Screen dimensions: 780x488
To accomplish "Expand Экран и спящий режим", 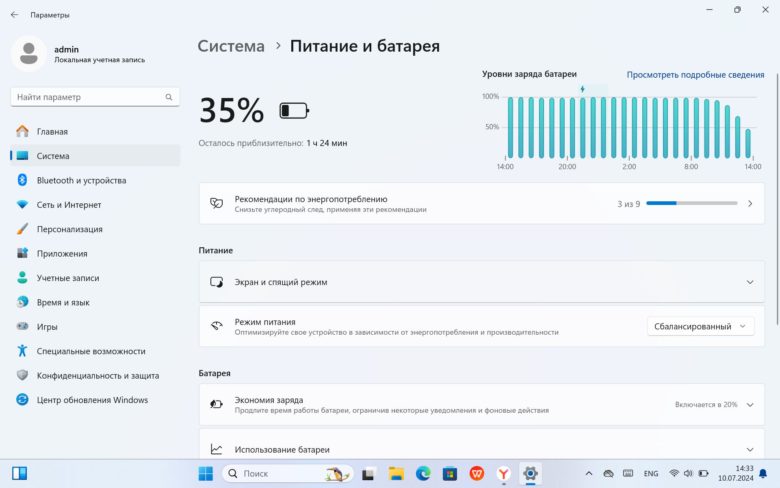I will tap(482, 282).
